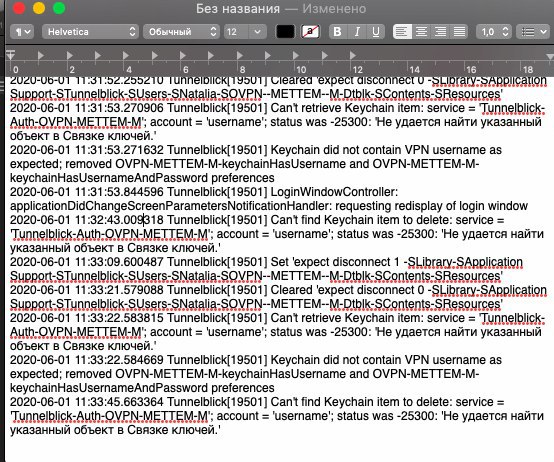Viewport: 554px width, 462px height.
Task: Click tab stop marker just before ruler mark 12
Action: coord(353,55)
